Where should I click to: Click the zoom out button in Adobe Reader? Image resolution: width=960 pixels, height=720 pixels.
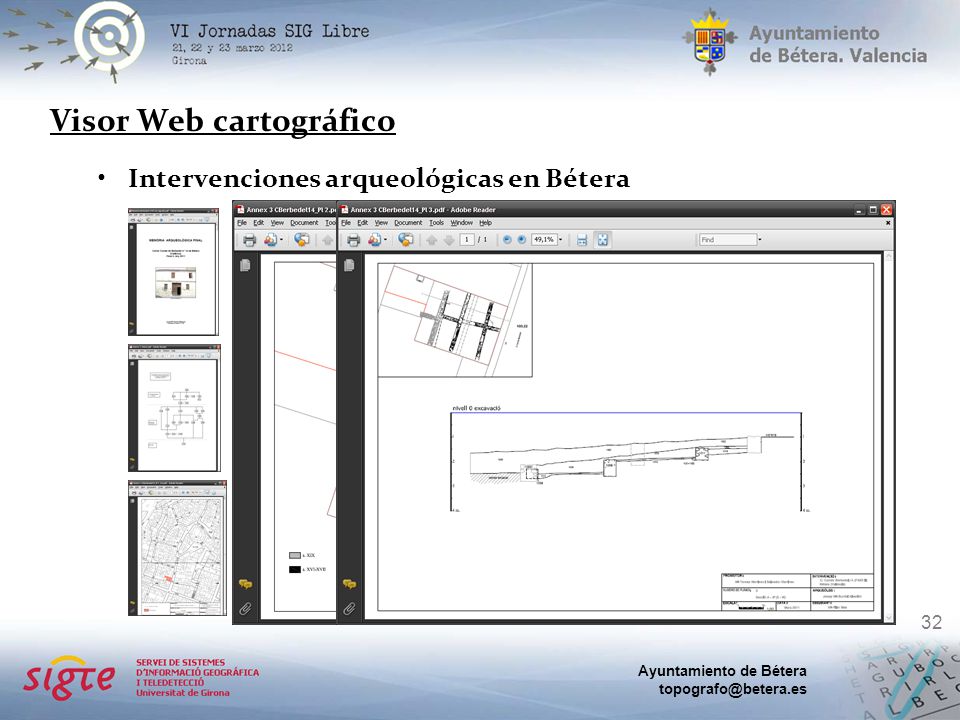[x=507, y=240]
